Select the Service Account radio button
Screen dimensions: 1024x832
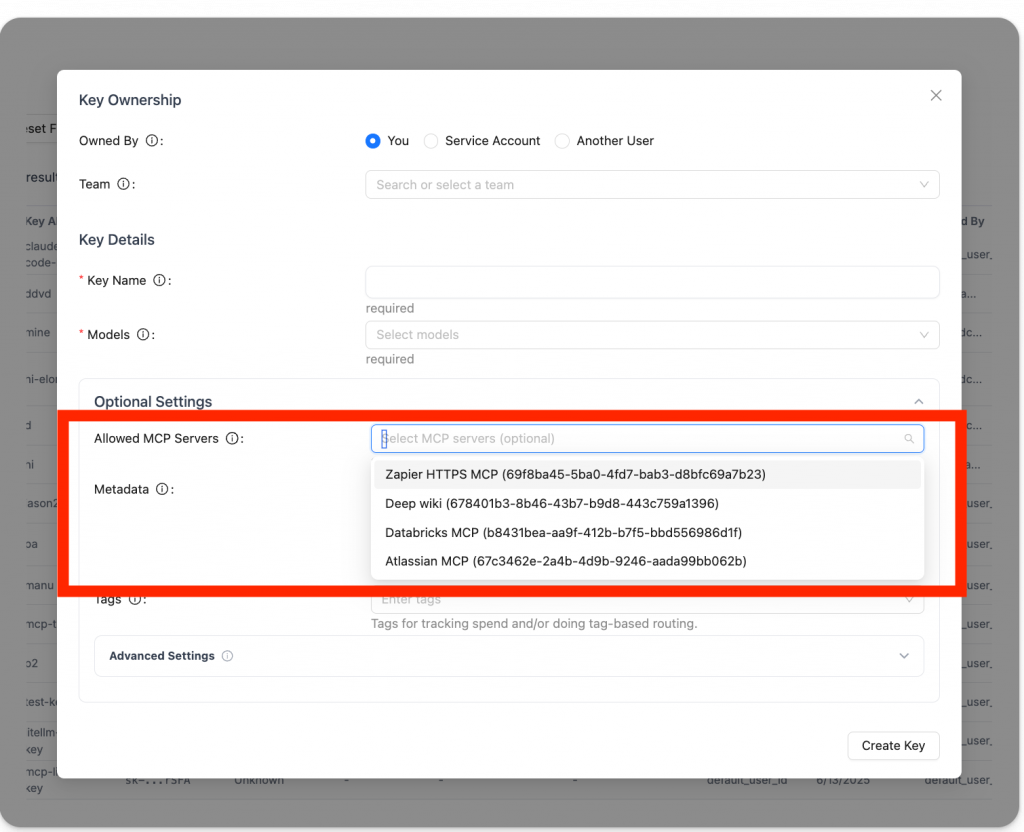click(x=431, y=140)
